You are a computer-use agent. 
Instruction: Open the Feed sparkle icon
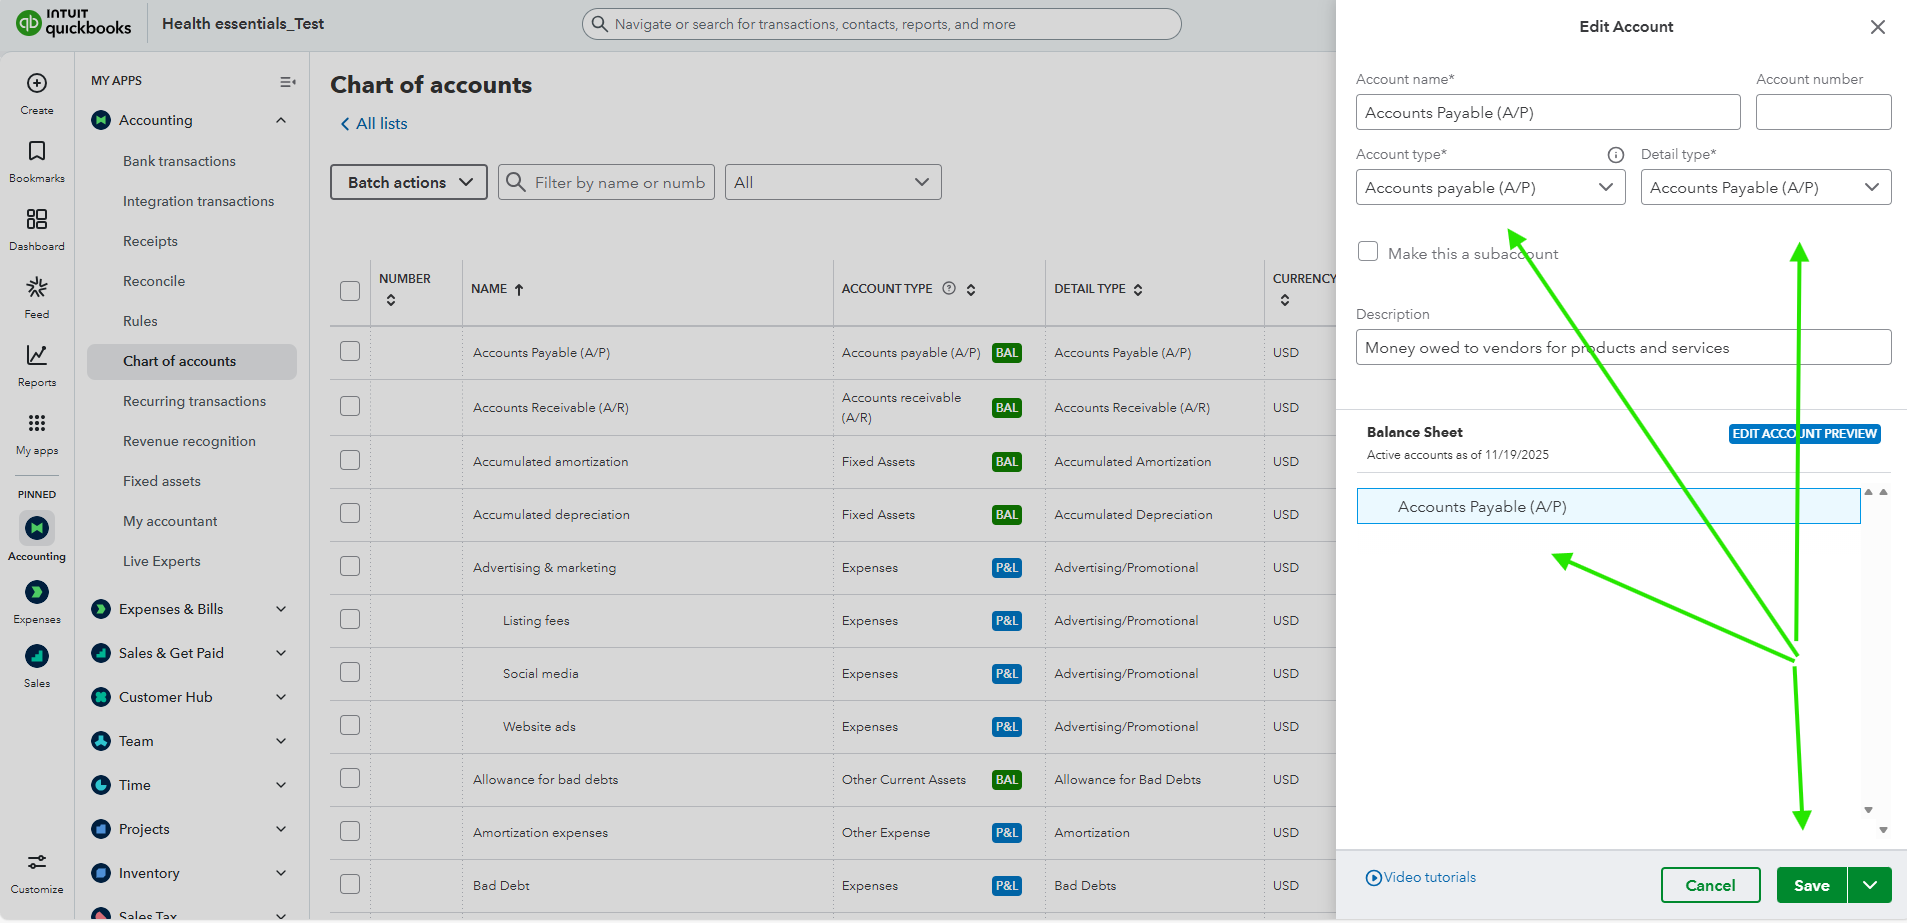pos(37,288)
